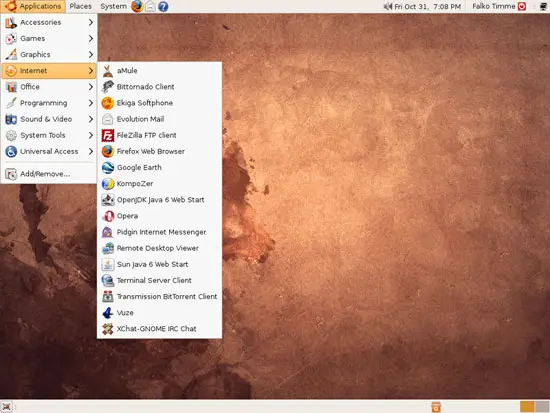Expand the System Tools submenu
Viewport: 550px width, 413px height.
[49, 135]
